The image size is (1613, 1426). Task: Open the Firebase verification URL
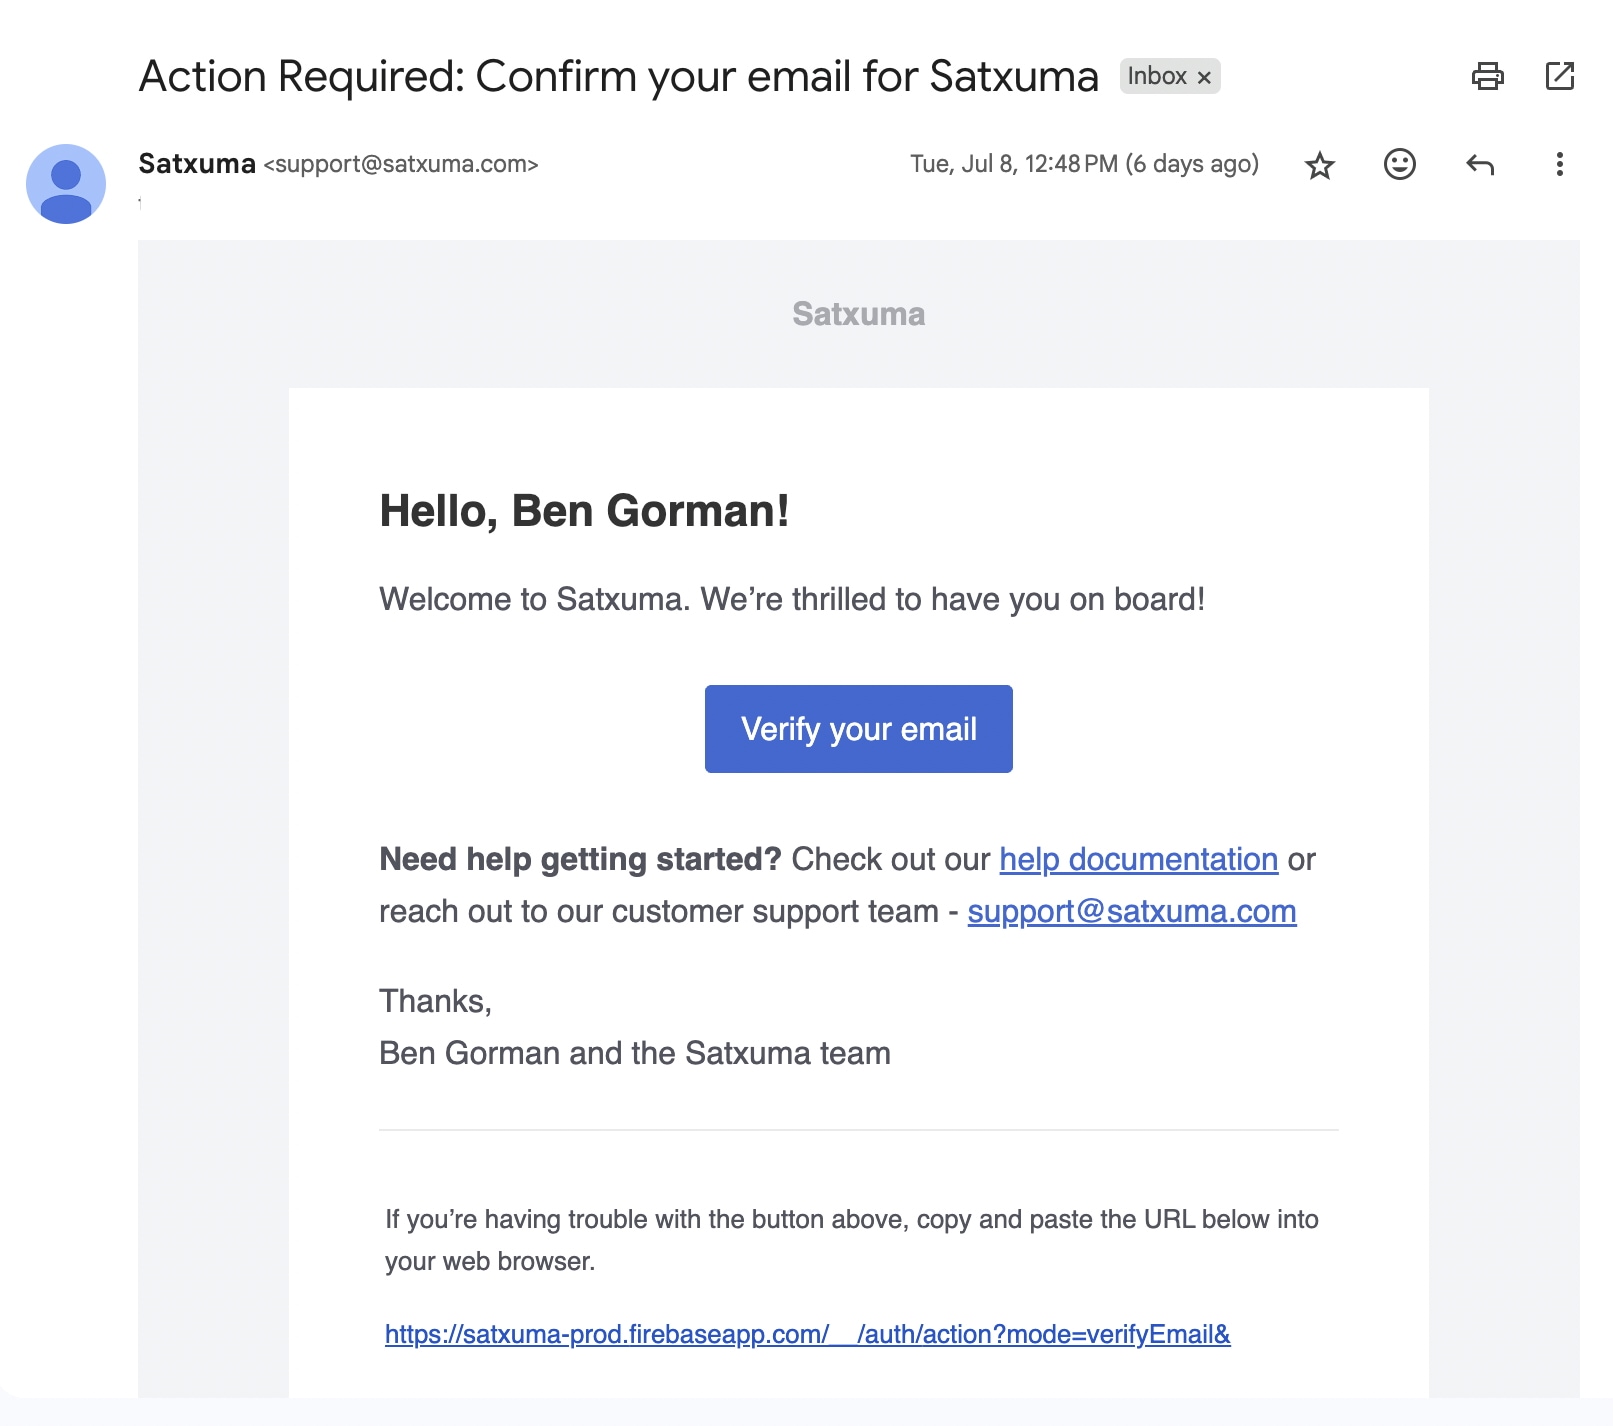(808, 1334)
